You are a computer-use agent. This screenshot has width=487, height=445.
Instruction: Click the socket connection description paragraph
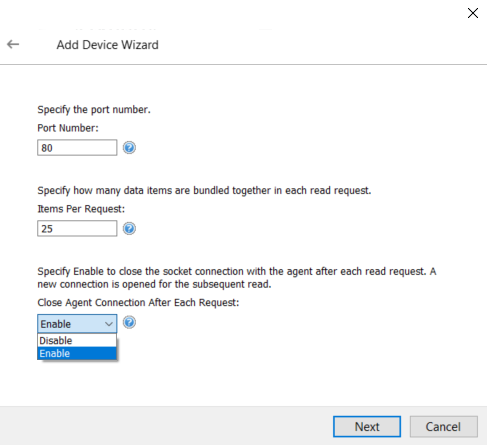point(237,278)
